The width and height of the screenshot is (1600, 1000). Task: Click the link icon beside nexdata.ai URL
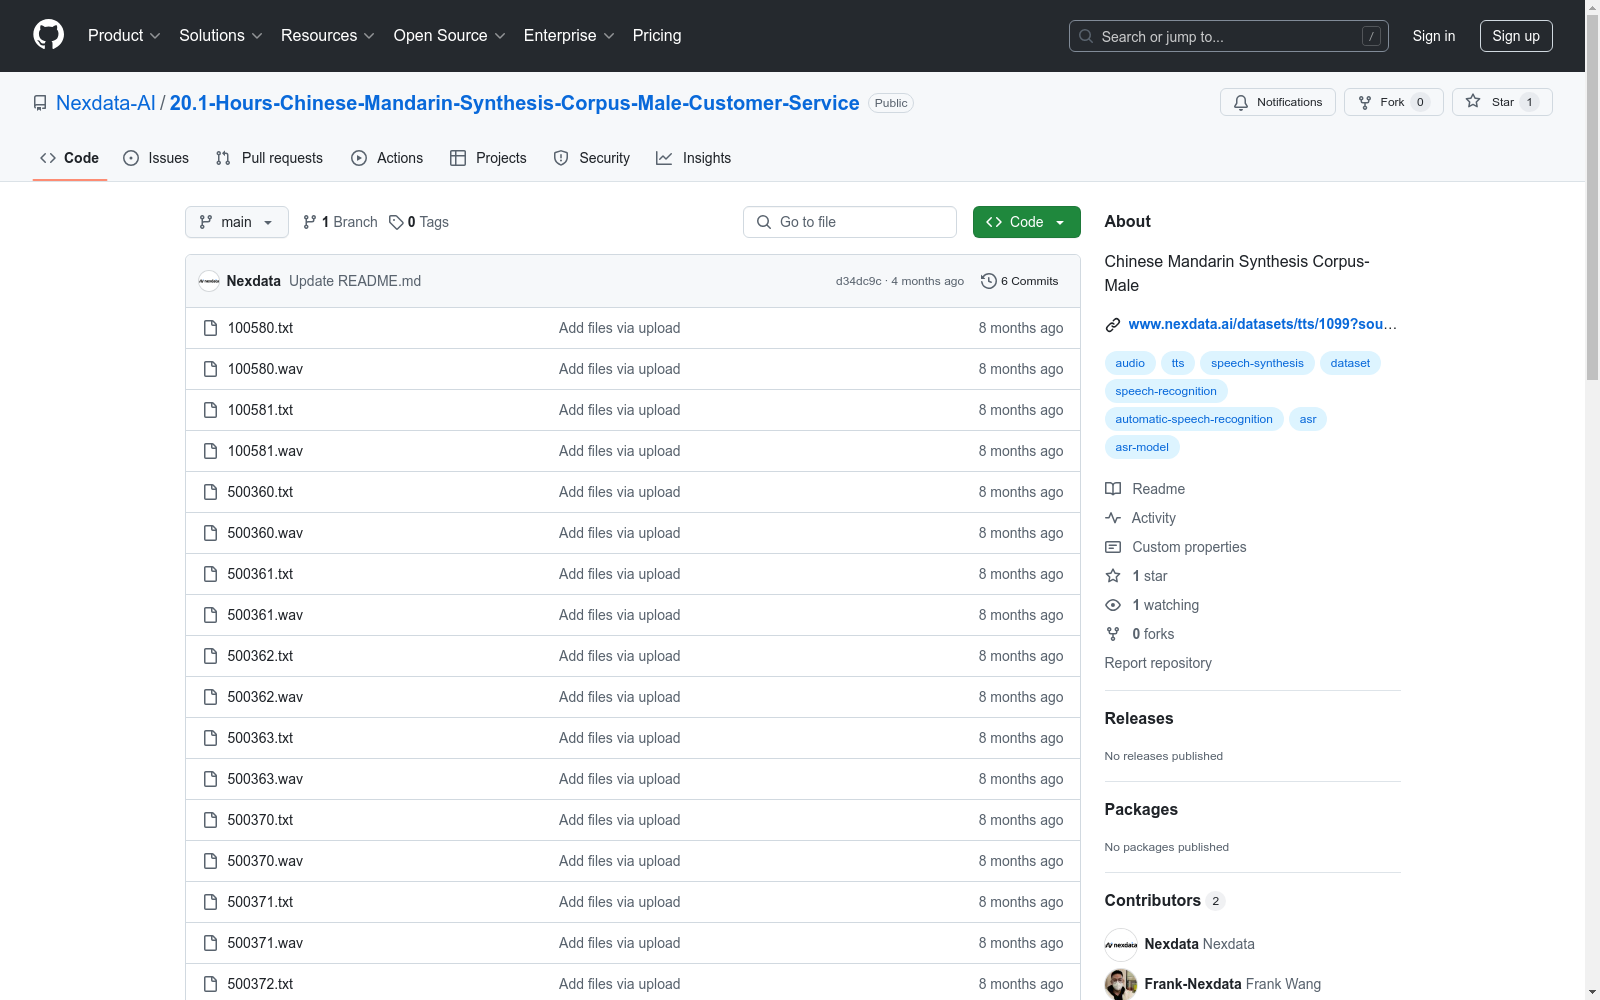[x=1113, y=324]
